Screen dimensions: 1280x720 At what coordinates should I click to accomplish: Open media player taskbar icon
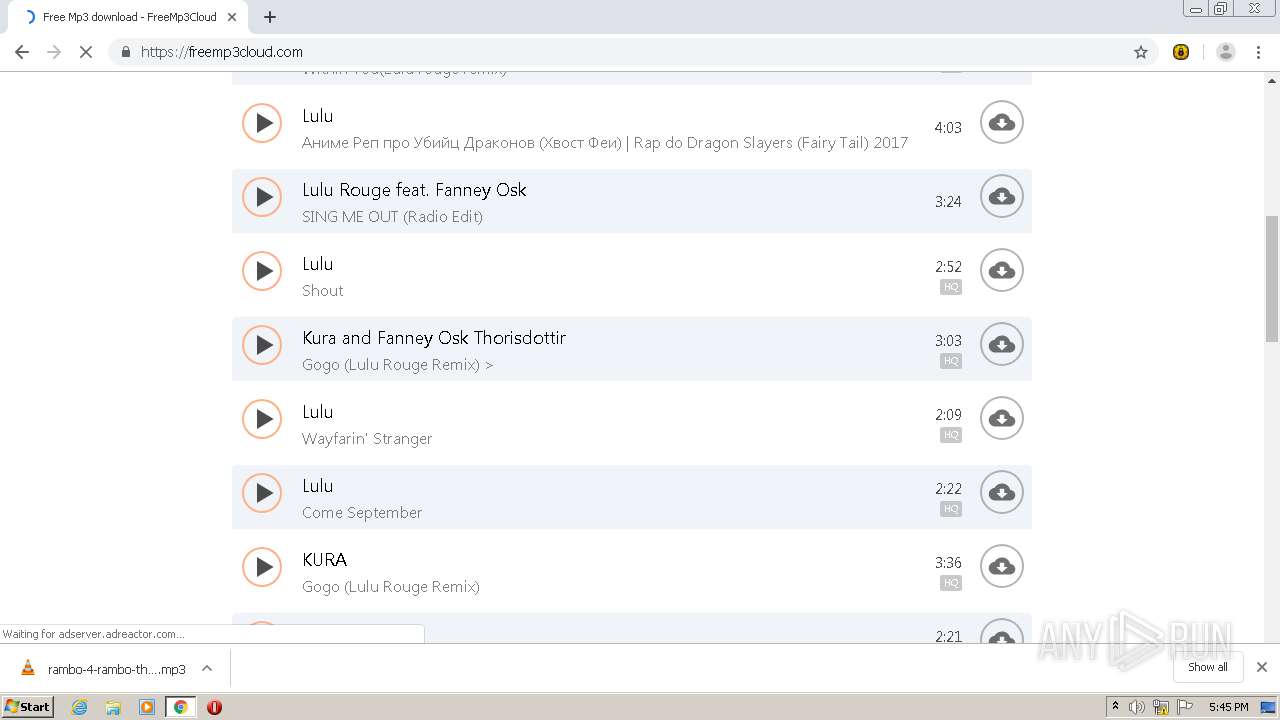[x=147, y=707]
